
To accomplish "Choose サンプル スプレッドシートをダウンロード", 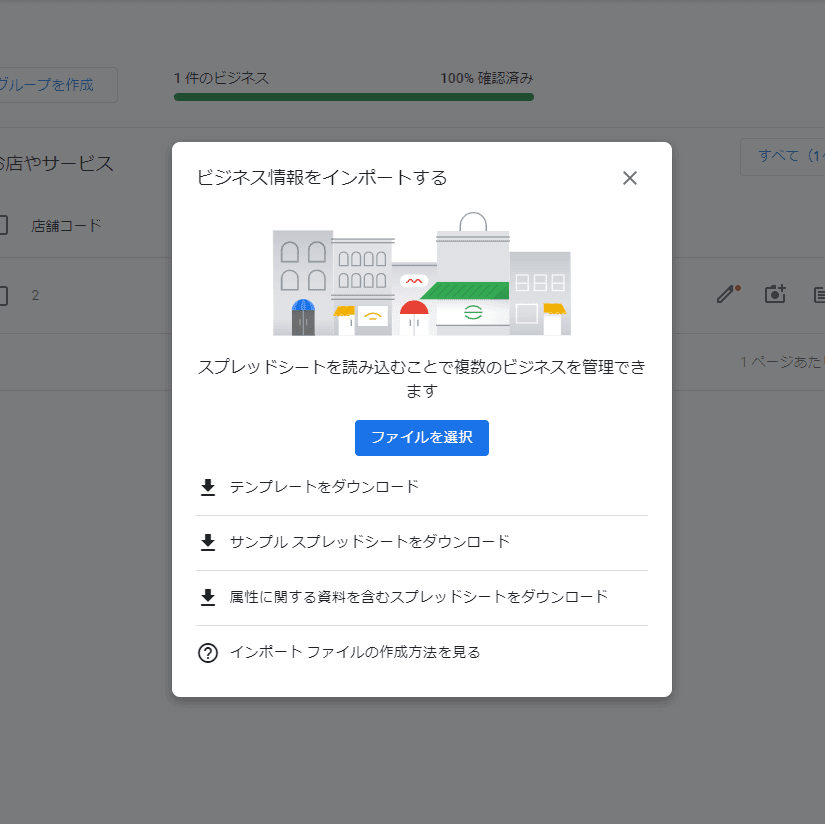I will tap(370, 542).
